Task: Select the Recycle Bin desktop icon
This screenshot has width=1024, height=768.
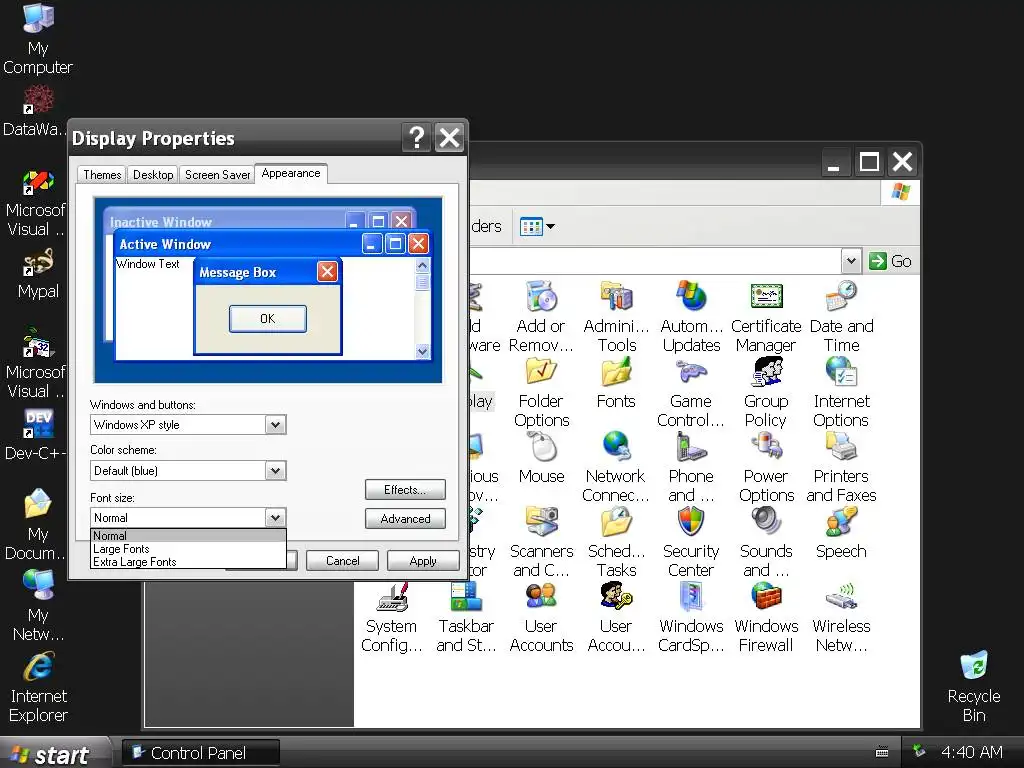Action: 974,687
